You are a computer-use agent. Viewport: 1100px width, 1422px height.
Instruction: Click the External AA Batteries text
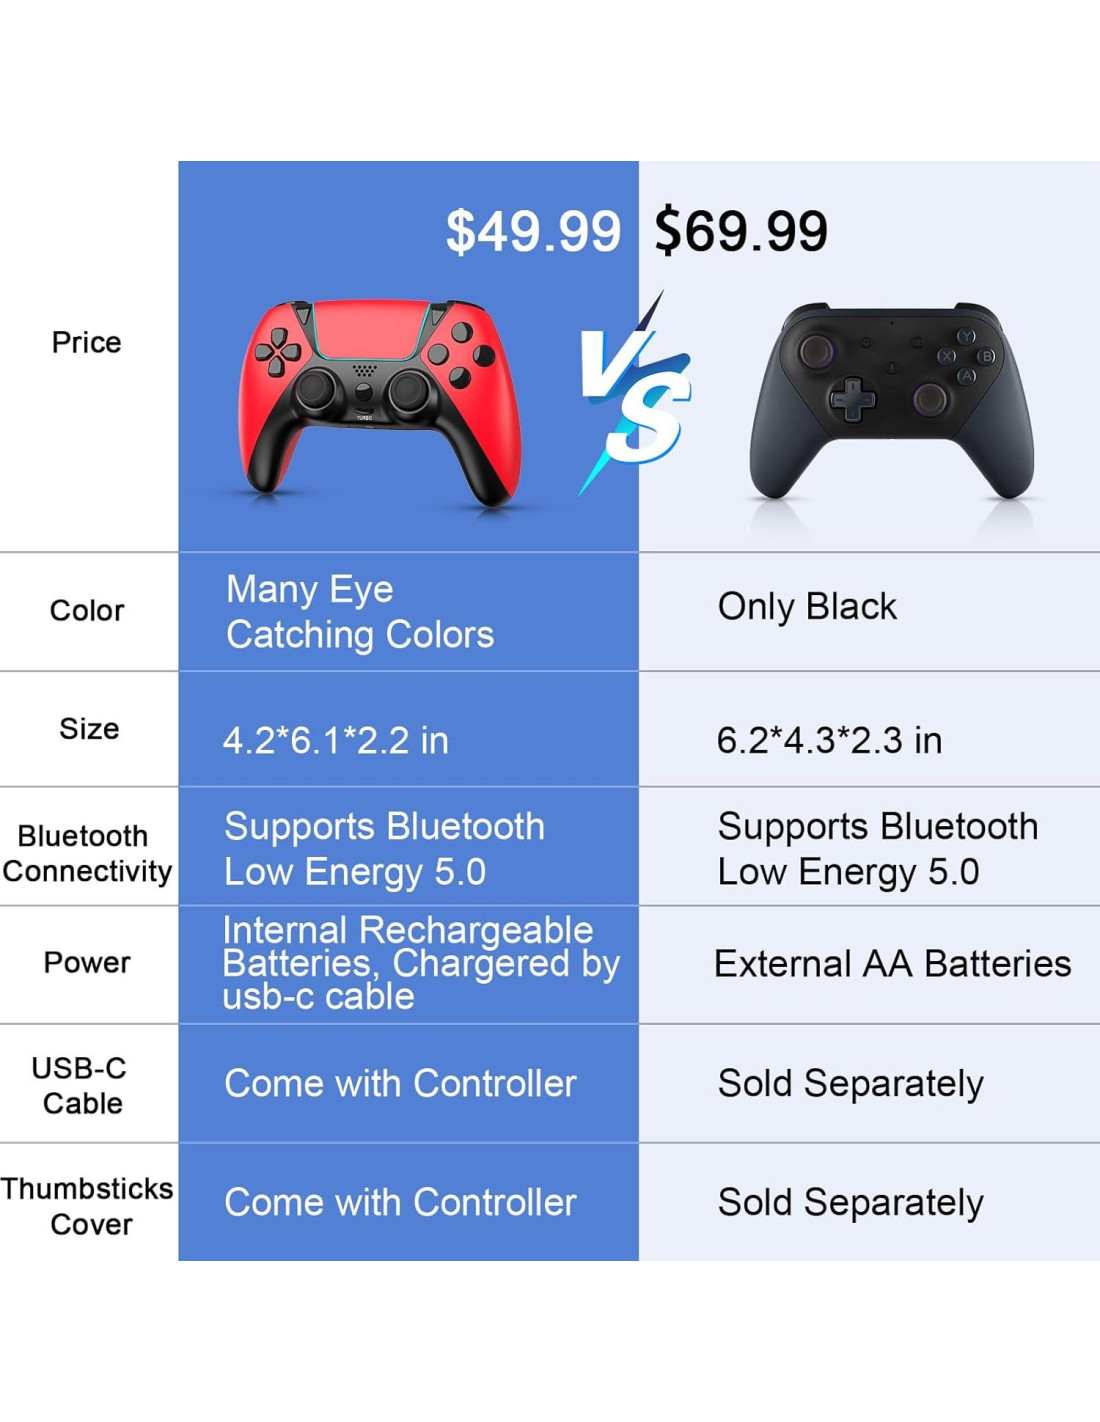coord(892,964)
